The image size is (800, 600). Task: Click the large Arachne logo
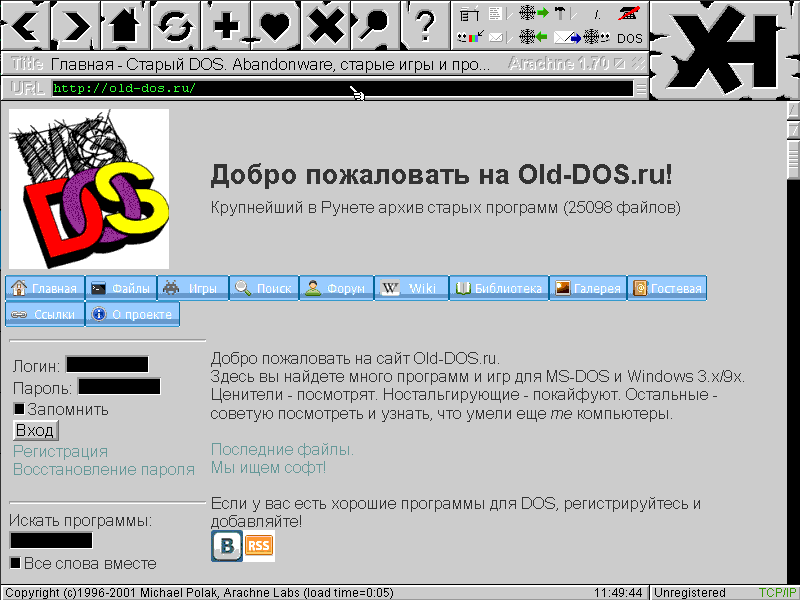(x=725, y=49)
